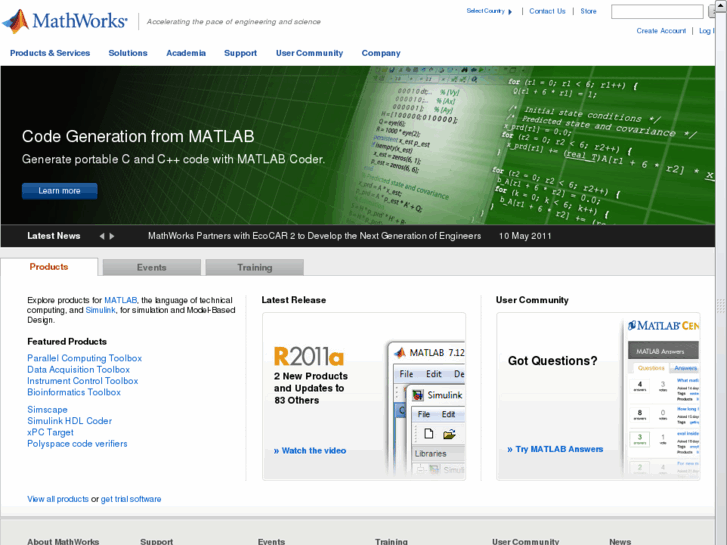This screenshot has width=727, height=545.
Task: Follow the MATLAB link in description
Action: (x=121, y=300)
